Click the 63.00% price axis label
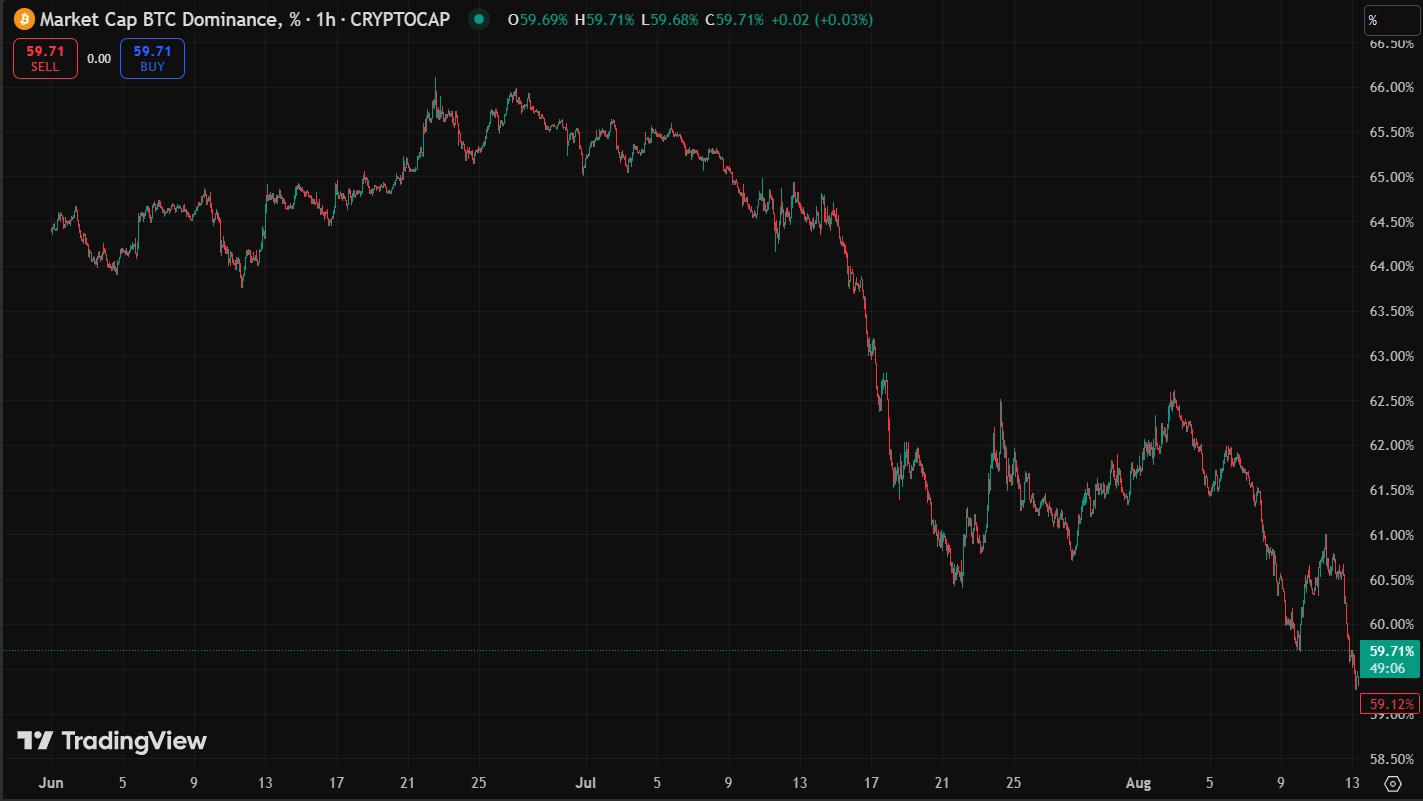The image size is (1423, 801). (1391, 356)
